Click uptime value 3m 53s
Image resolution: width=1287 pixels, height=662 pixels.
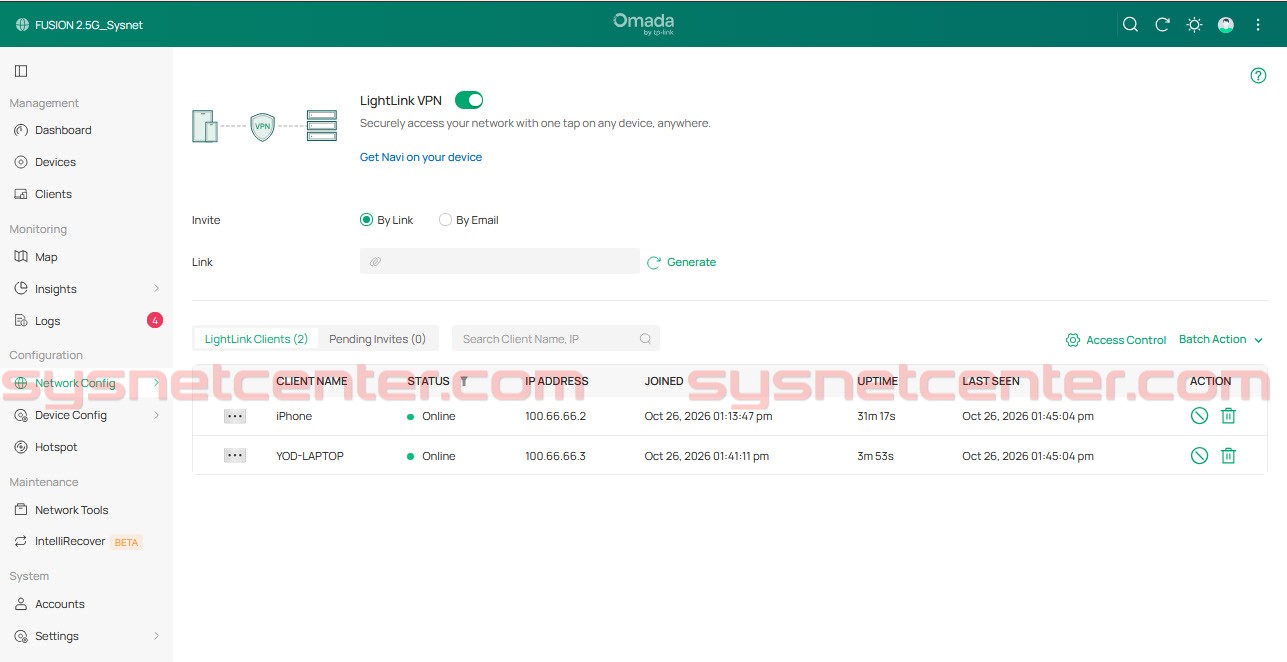coord(875,456)
